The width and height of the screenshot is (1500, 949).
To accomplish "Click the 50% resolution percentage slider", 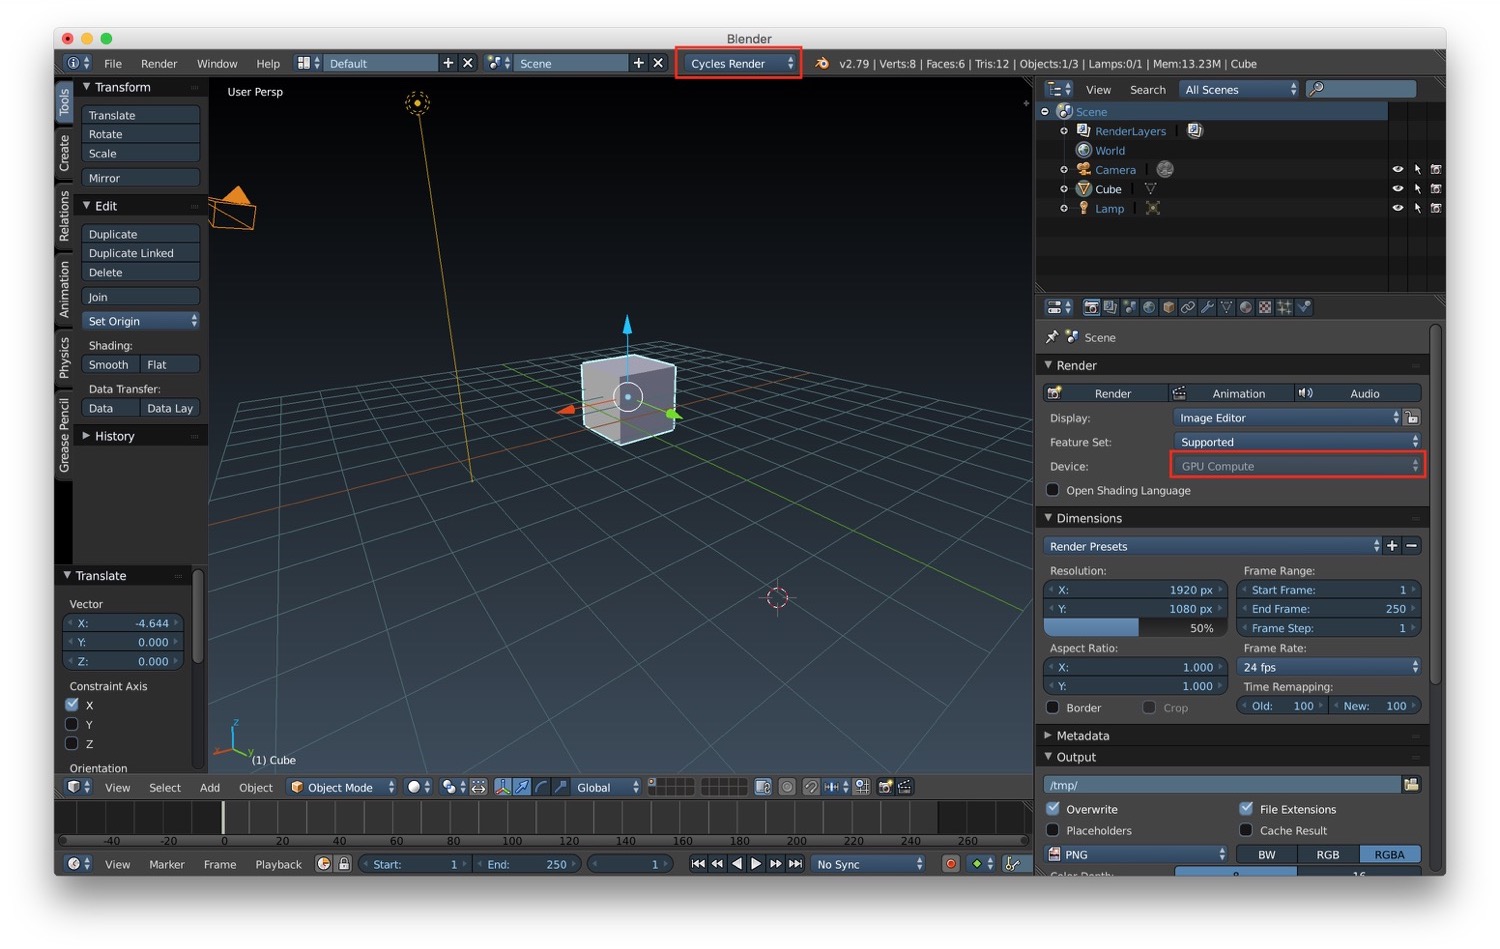I will click(x=1135, y=628).
